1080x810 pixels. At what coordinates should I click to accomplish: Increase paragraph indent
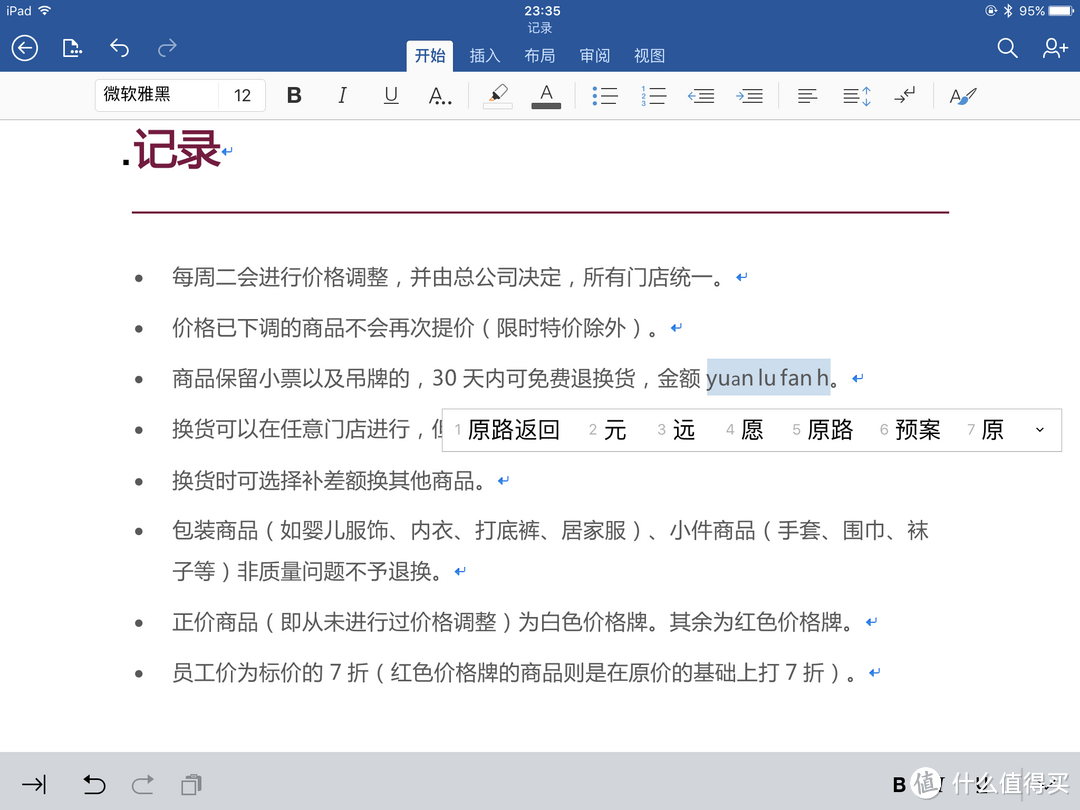click(749, 96)
